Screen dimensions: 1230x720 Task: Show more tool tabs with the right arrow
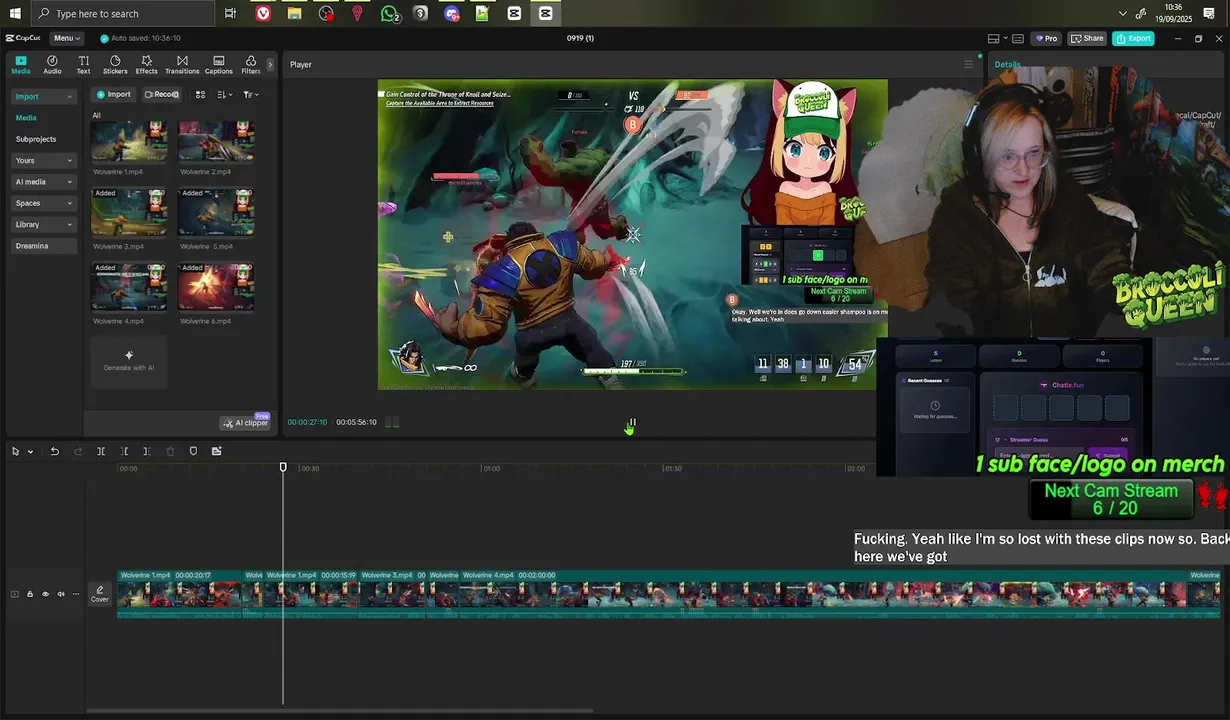pos(269,65)
